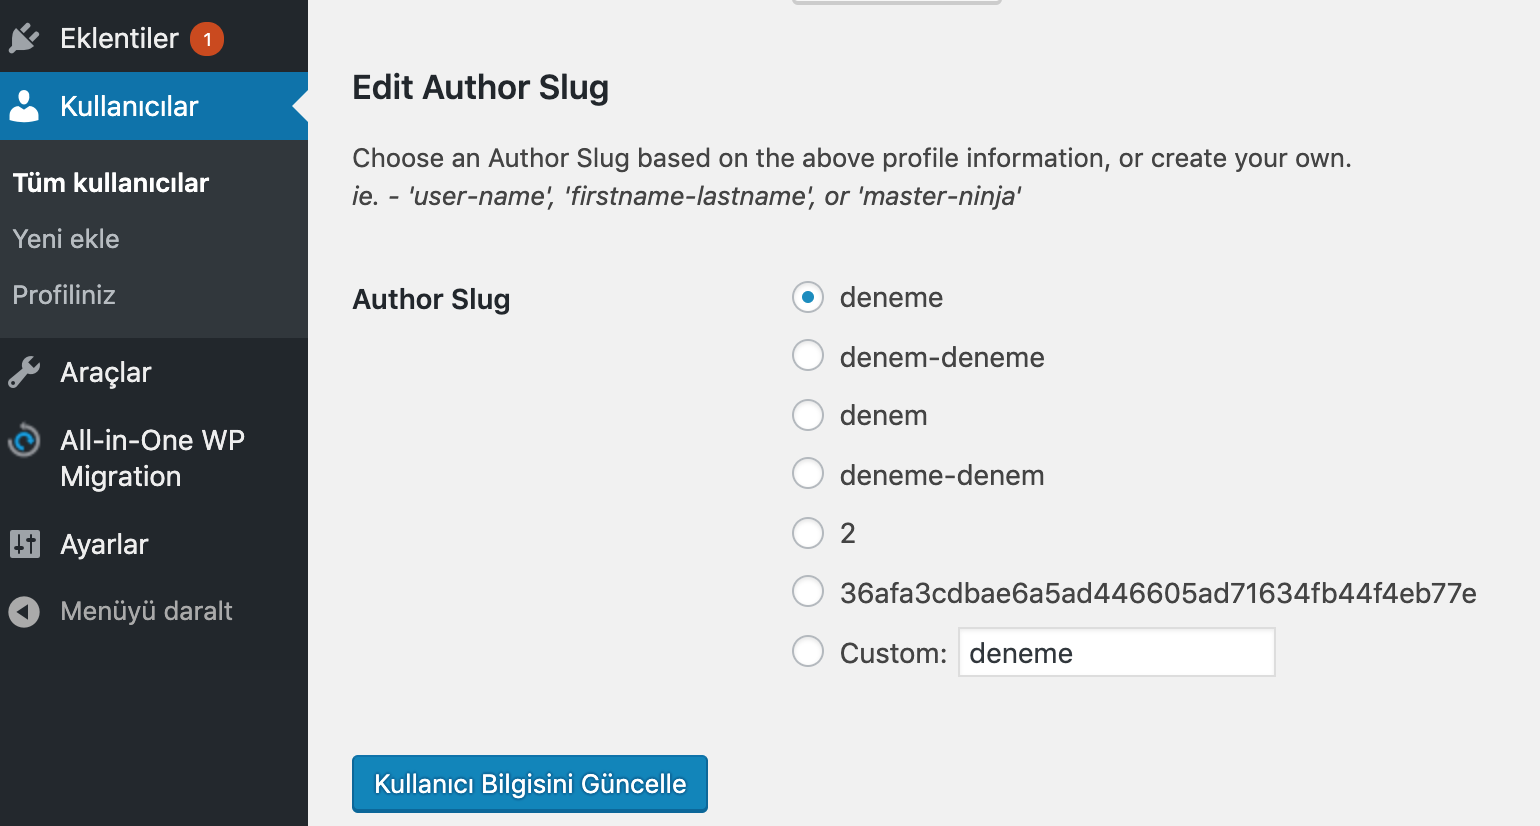This screenshot has height=826, width=1540.
Task: Open the Tüm kullanıcılar submenu item
Action: point(111,183)
